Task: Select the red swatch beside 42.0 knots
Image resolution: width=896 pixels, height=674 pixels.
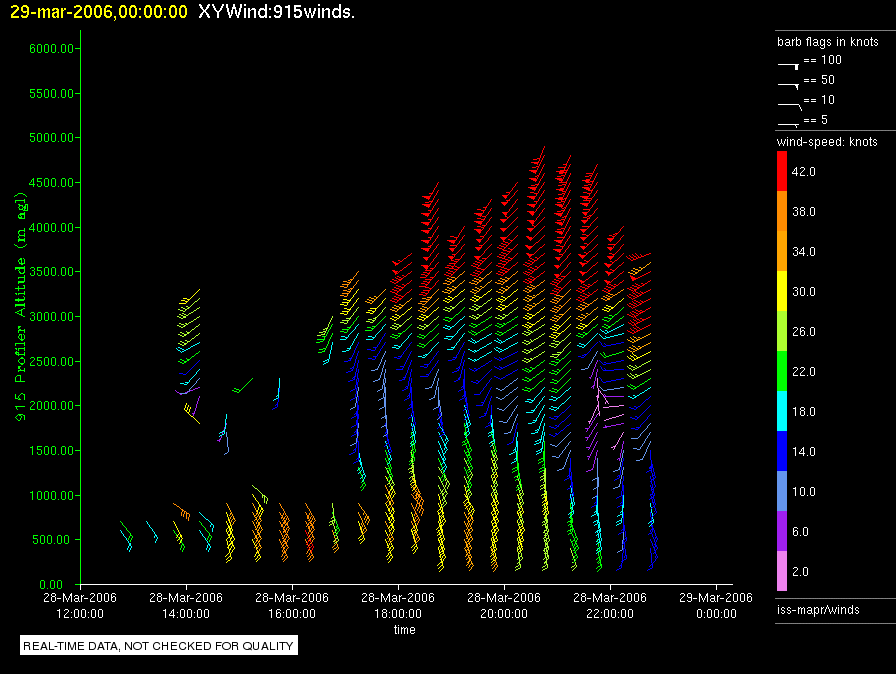Action: point(782,172)
